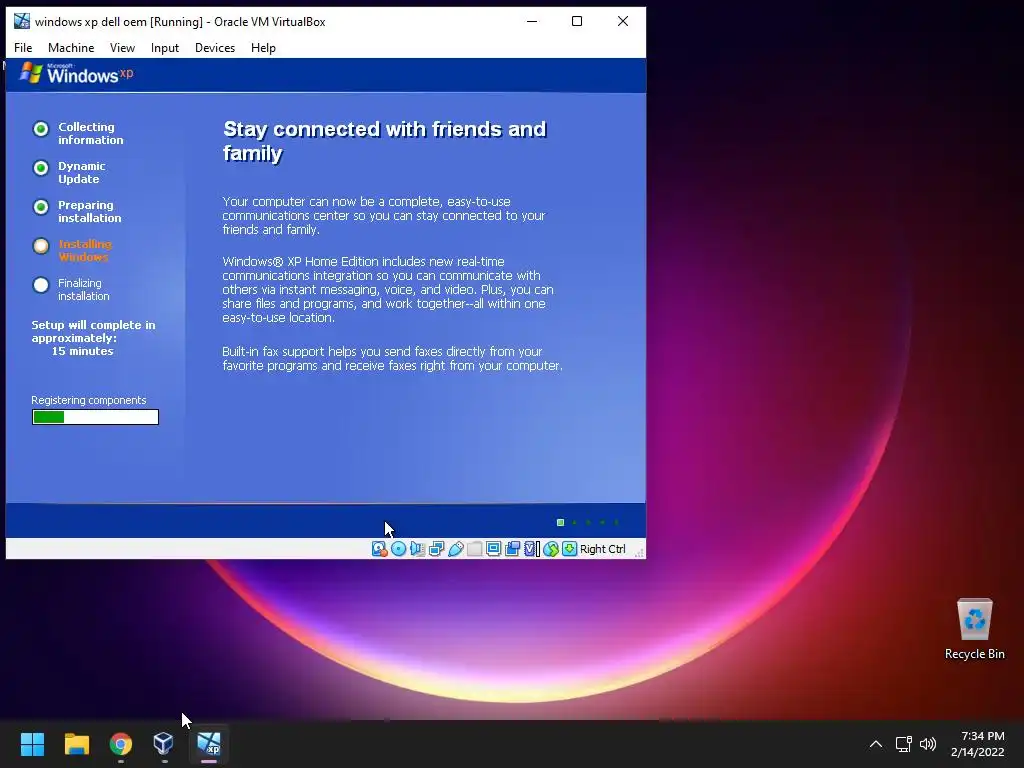Click the network adapter status icon
The width and height of the screenshot is (1024, 768).
tap(436, 549)
